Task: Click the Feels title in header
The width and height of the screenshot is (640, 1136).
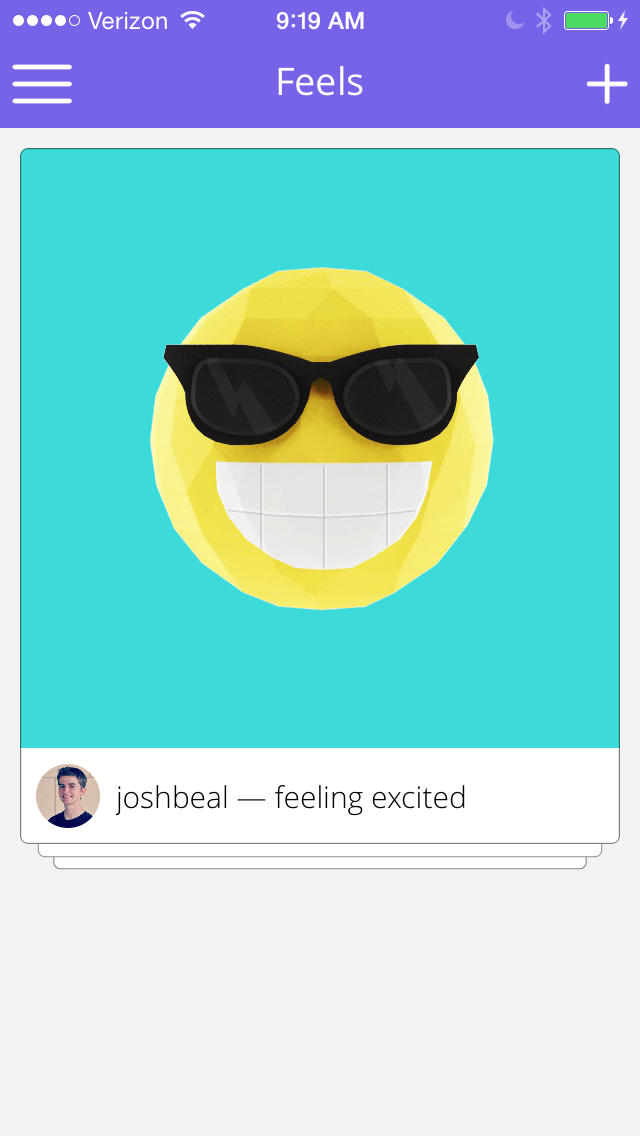Action: click(x=320, y=82)
